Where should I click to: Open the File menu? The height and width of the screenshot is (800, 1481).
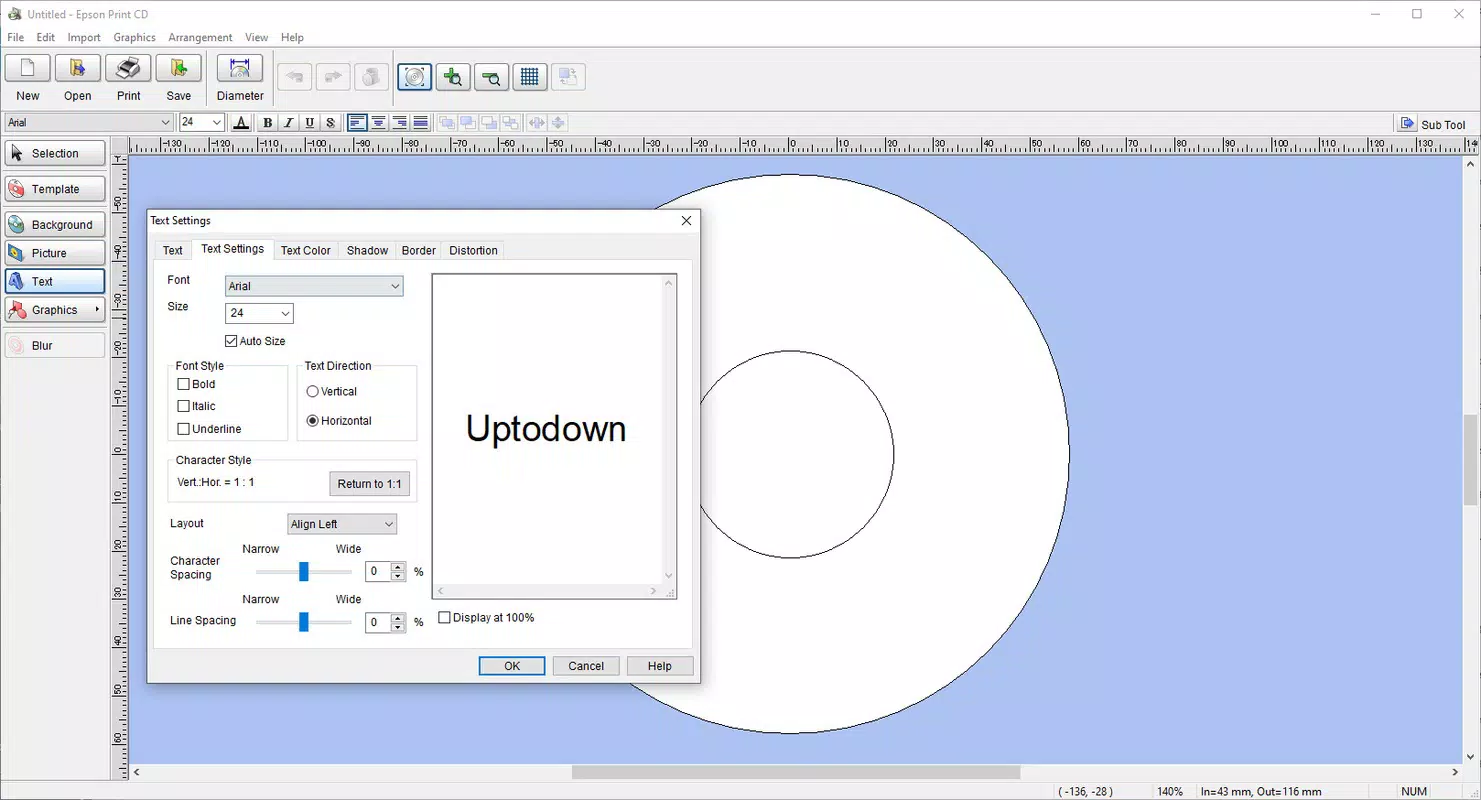click(15, 37)
